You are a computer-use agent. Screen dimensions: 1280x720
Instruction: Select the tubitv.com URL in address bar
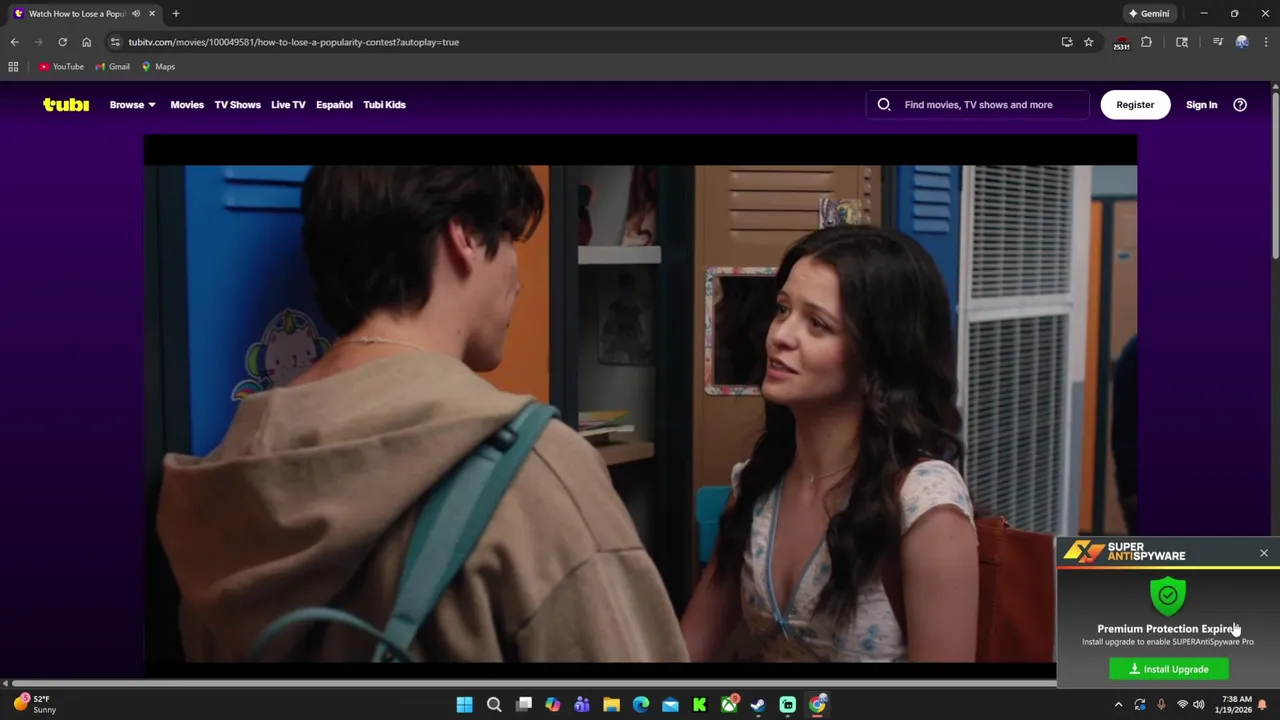[293, 42]
